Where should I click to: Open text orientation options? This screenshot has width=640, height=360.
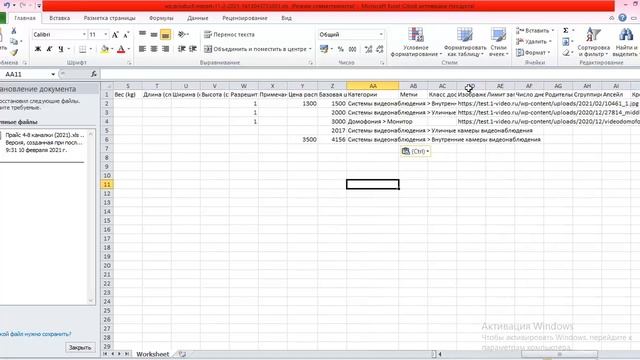183,34
